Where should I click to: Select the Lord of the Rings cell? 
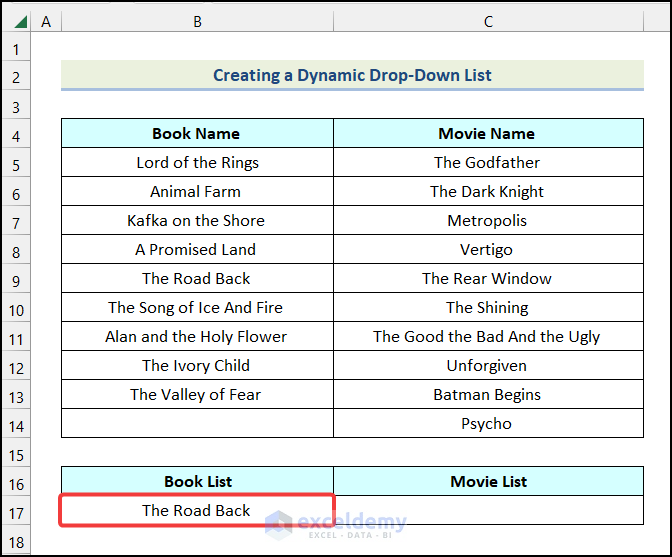[x=197, y=163]
